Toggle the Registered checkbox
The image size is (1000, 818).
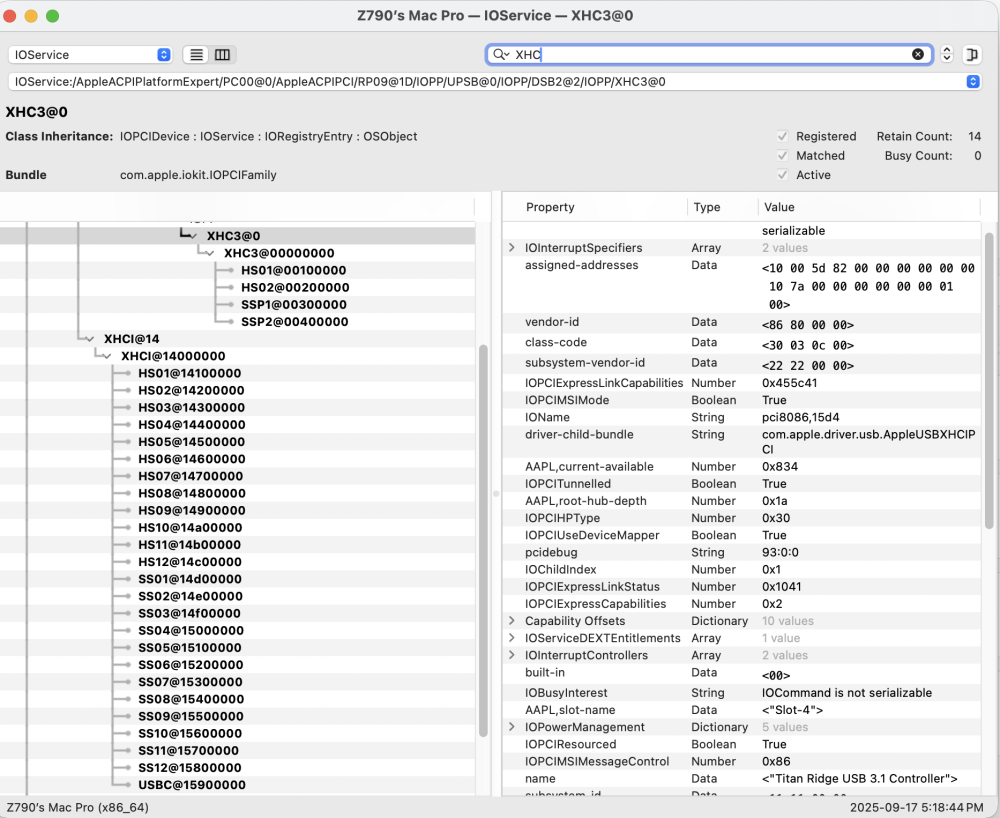(x=783, y=136)
